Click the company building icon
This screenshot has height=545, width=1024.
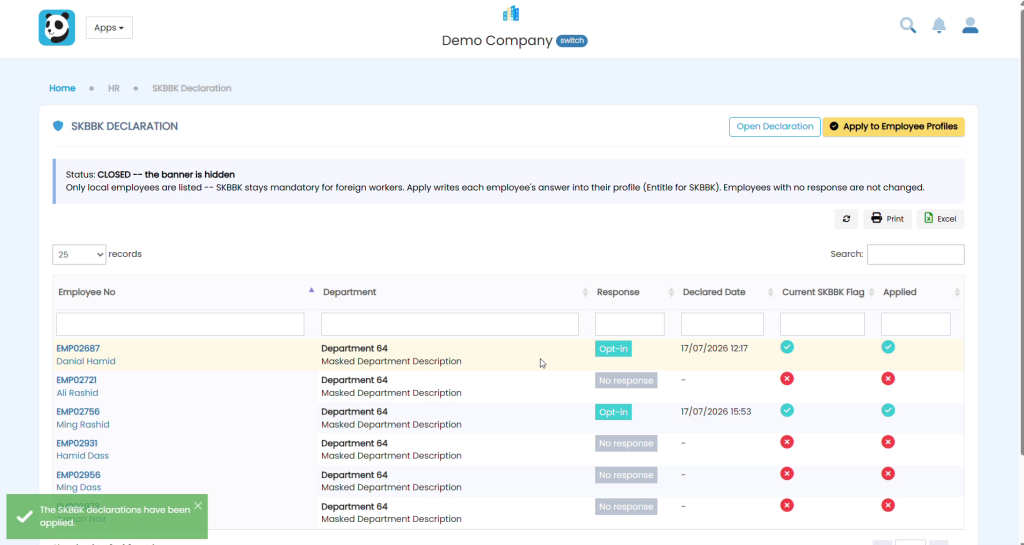coord(511,14)
